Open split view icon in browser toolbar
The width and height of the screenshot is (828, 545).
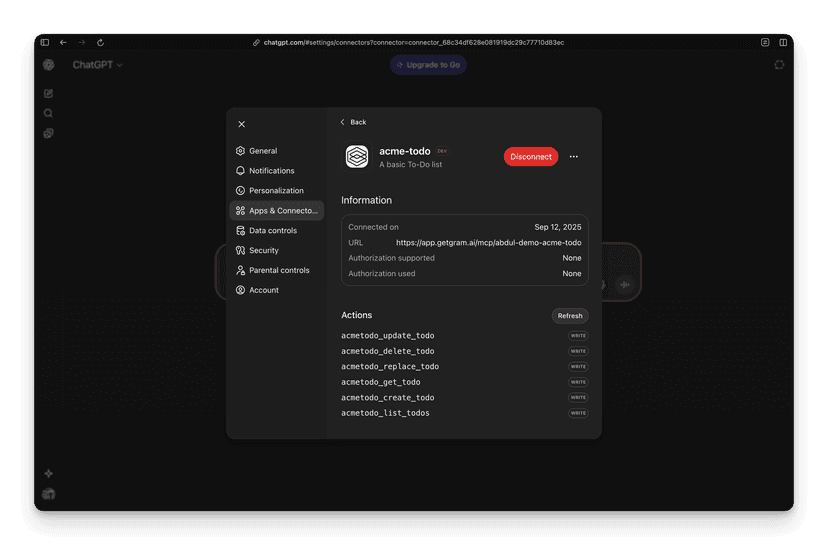point(783,42)
